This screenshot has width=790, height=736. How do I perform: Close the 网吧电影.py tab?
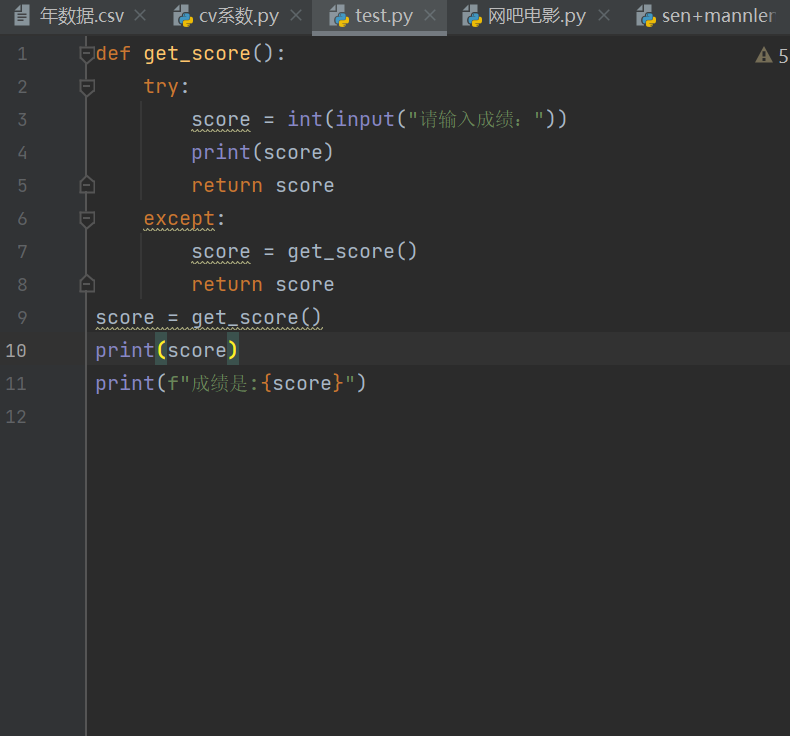603,16
